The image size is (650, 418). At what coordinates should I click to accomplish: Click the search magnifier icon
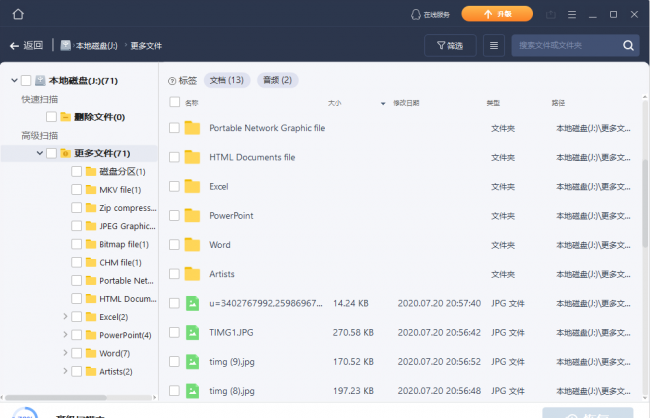pos(628,45)
